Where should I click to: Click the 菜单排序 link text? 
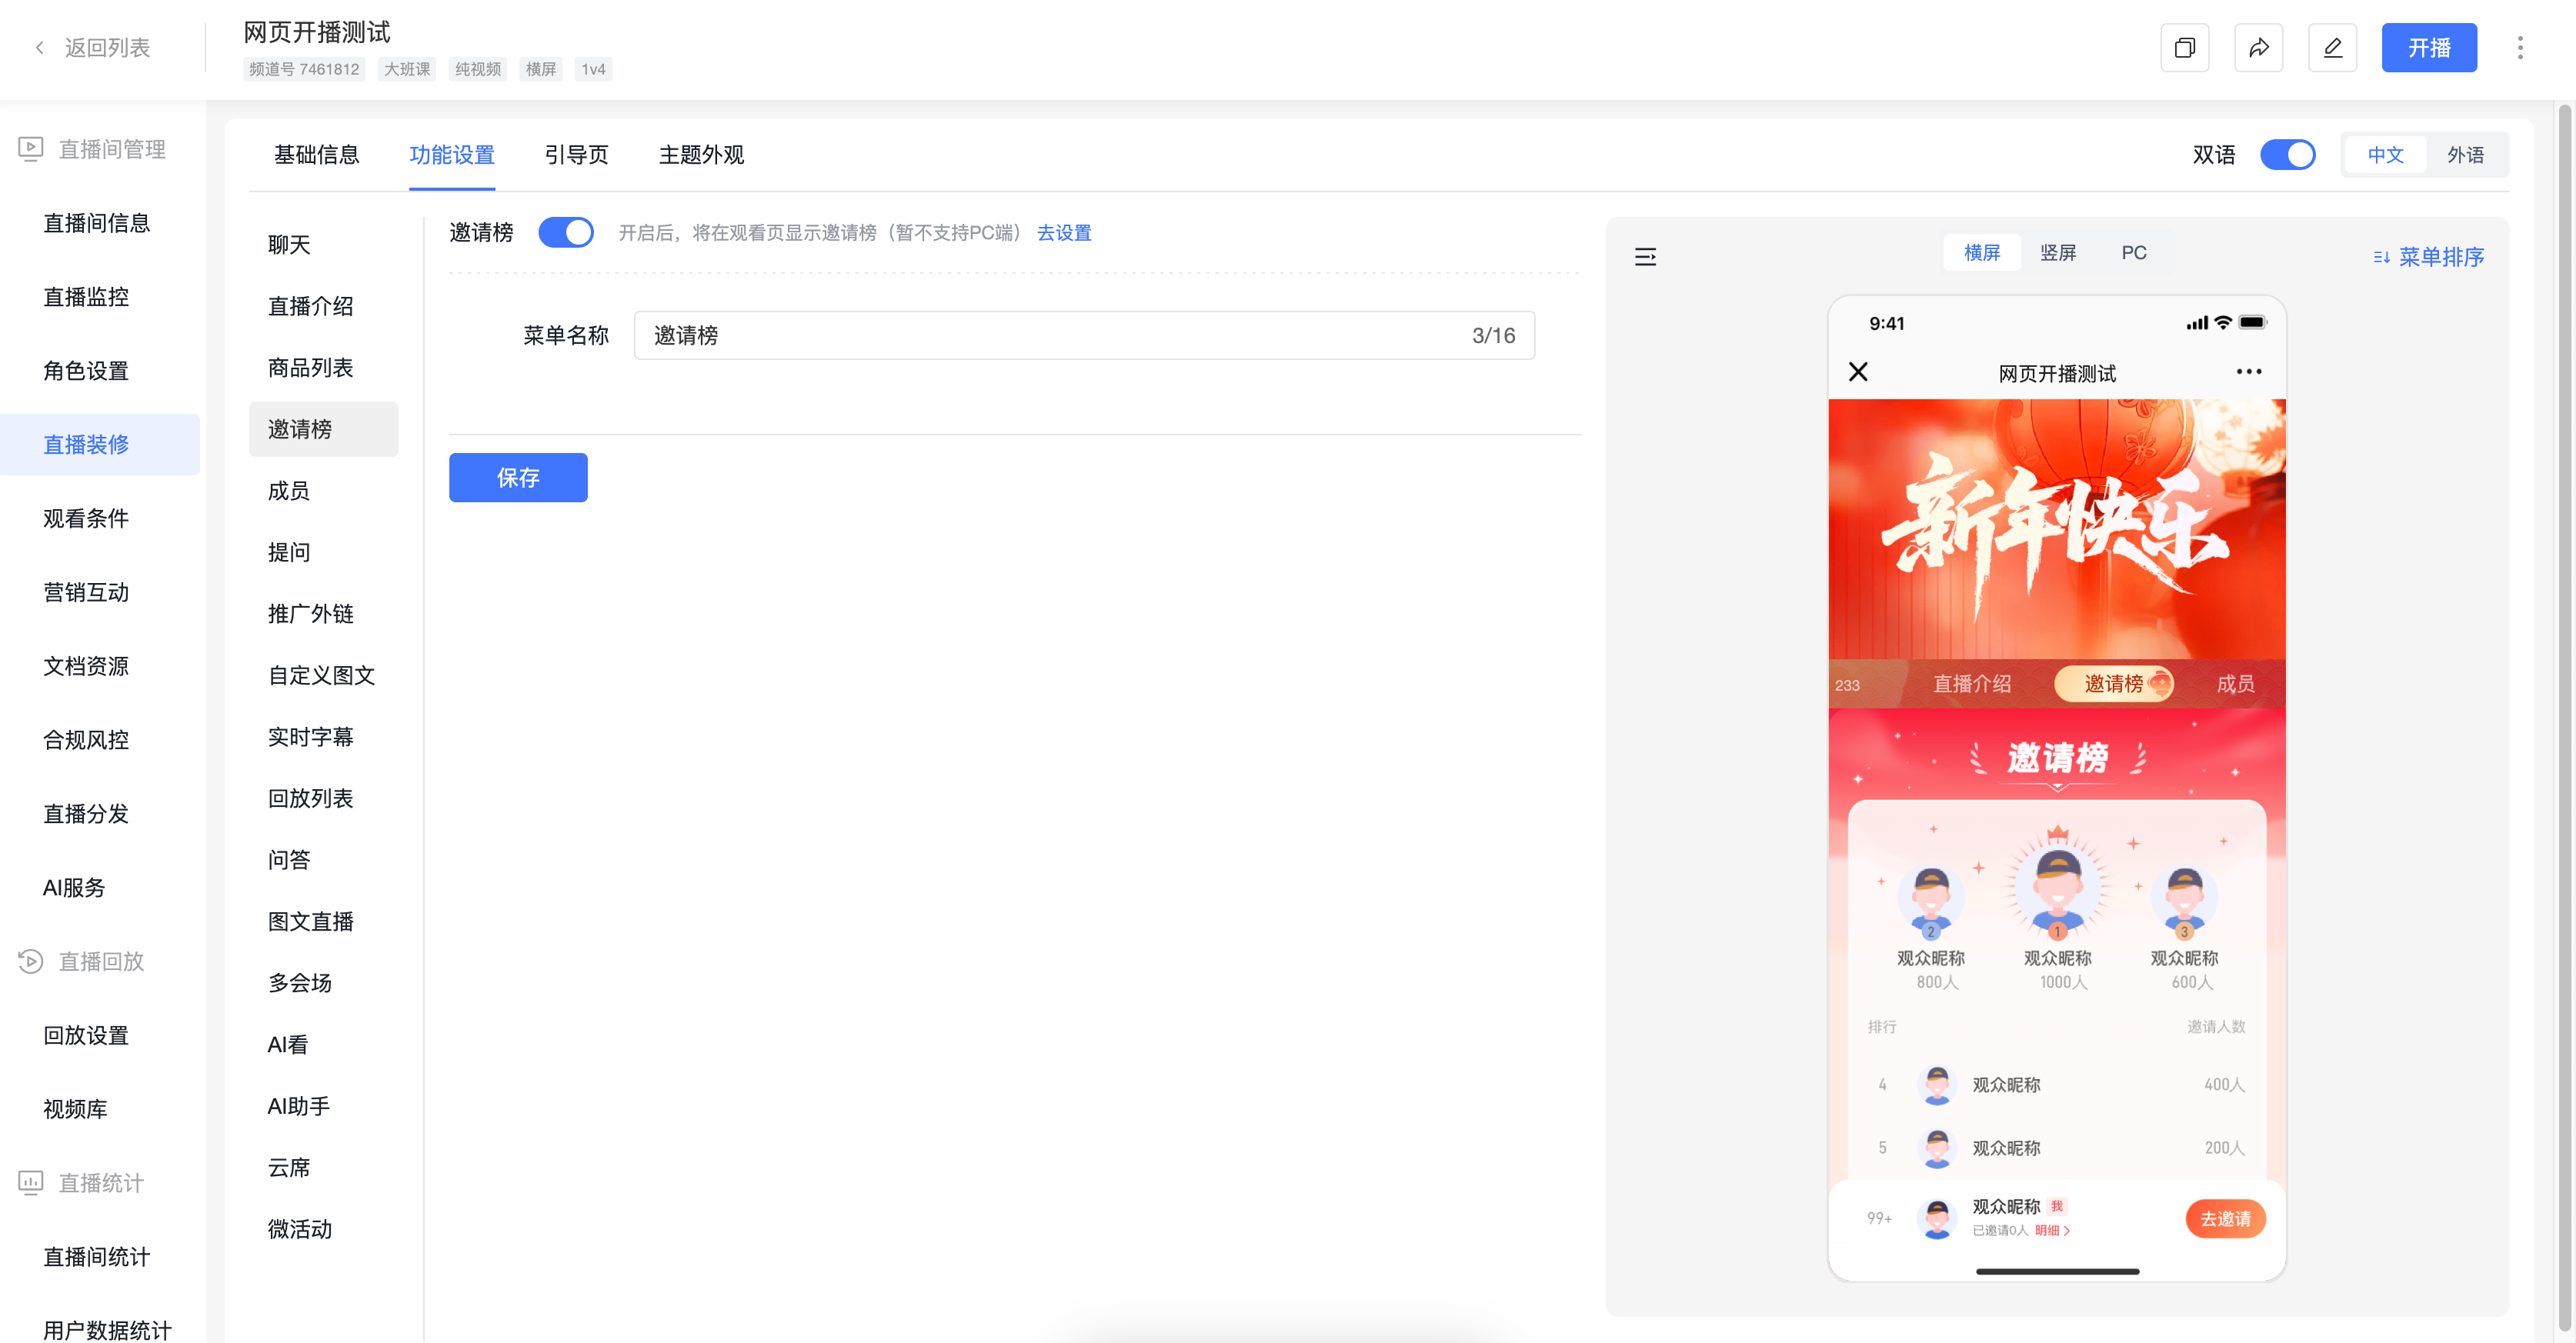(x=2441, y=257)
